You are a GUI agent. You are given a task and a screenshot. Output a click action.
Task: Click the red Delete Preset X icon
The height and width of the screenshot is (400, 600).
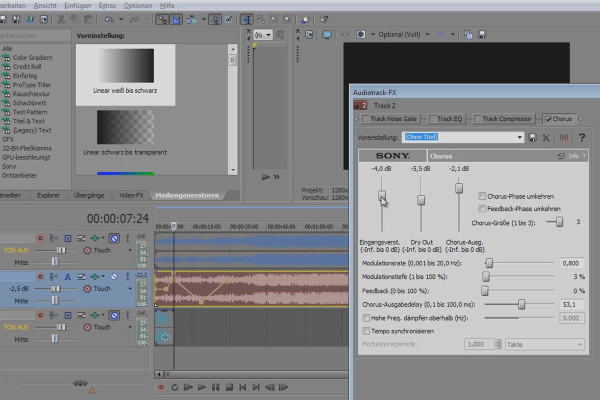(546, 138)
